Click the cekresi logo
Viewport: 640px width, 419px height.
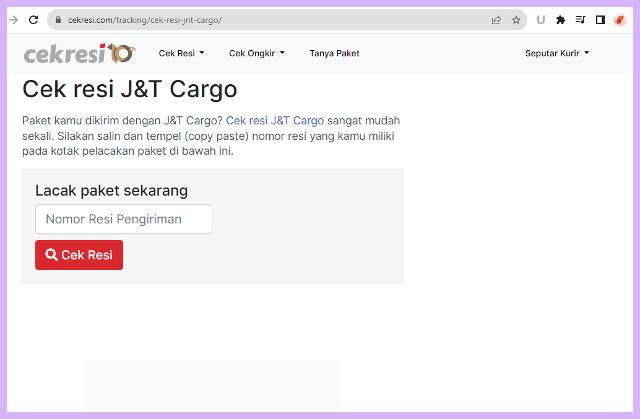point(80,53)
